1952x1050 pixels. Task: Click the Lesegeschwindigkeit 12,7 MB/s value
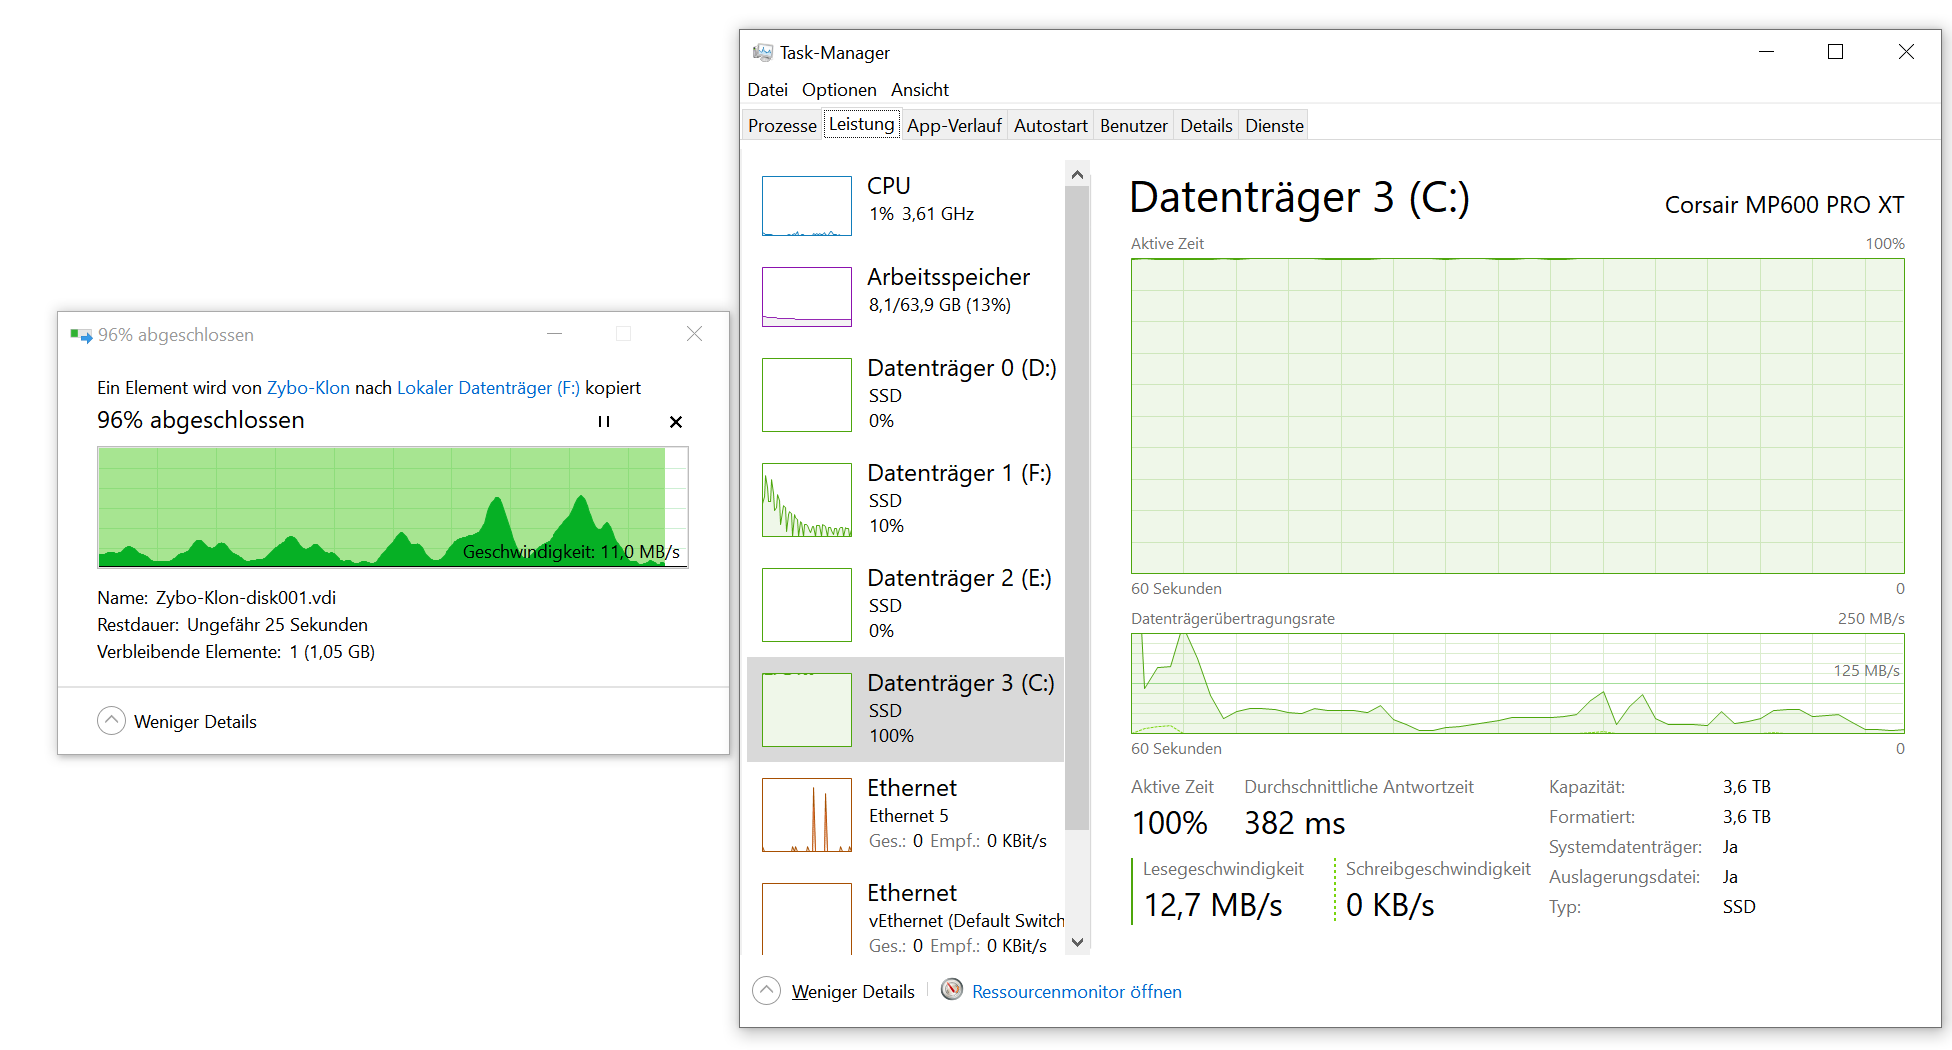pos(1212,905)
